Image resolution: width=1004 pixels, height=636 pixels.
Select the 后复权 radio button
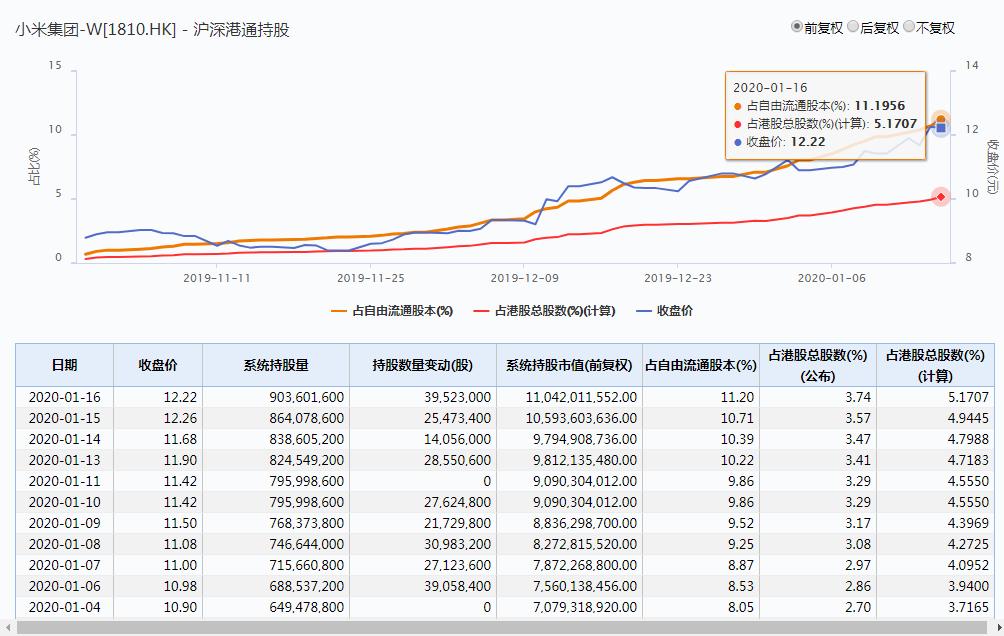pyautogui.click(x=853, y=27)
